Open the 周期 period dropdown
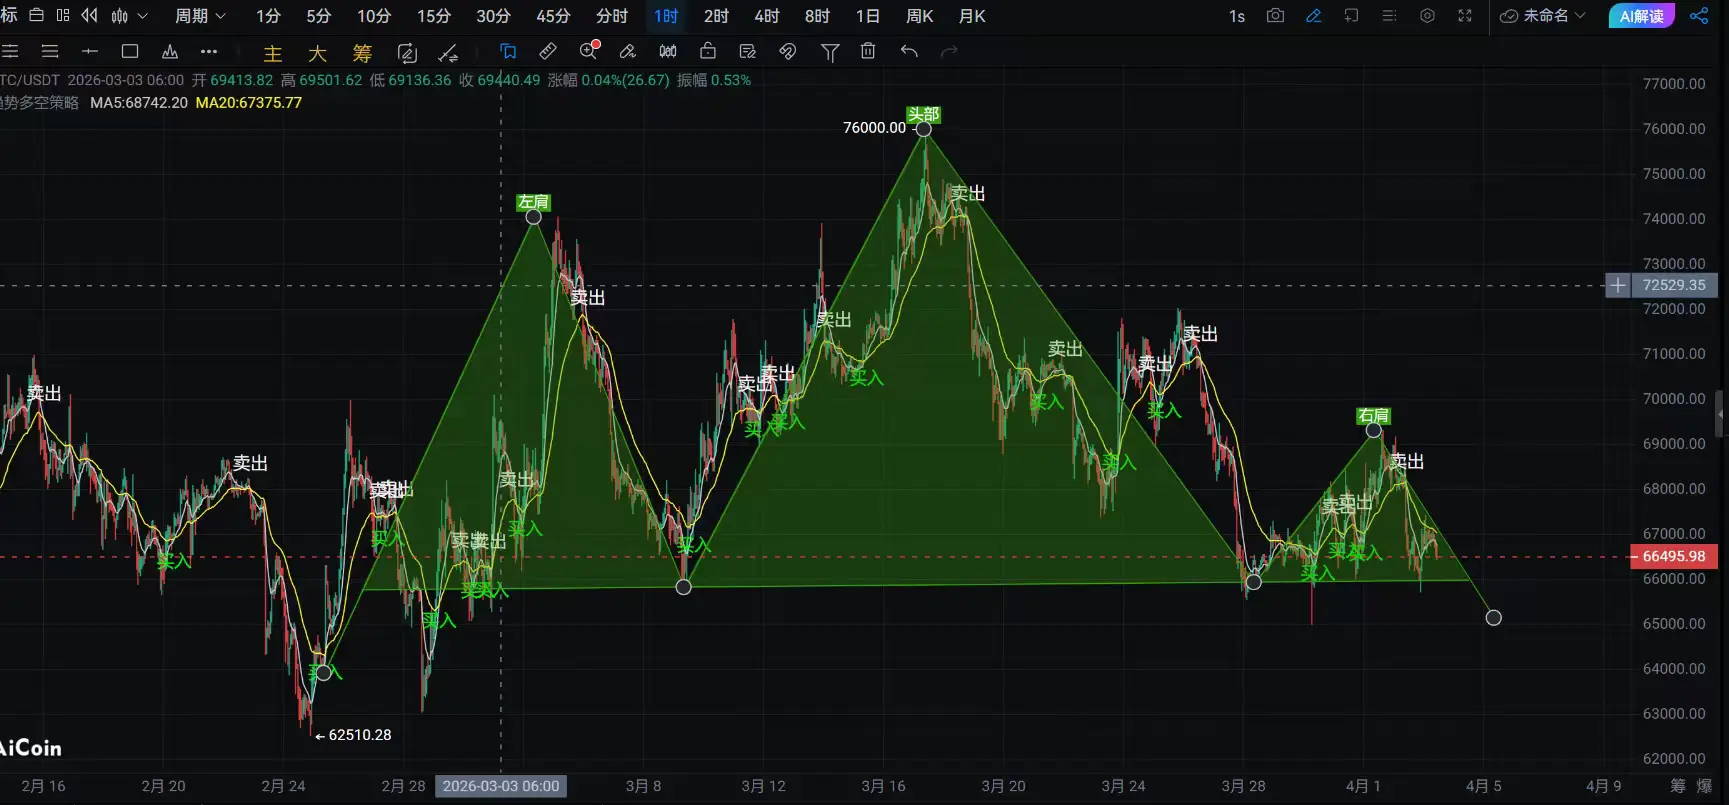 click(200, 16)
